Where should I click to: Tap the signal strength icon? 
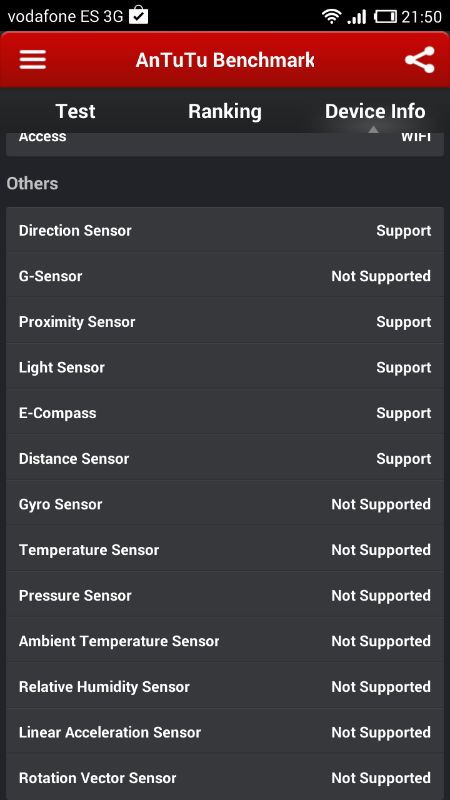357,17
